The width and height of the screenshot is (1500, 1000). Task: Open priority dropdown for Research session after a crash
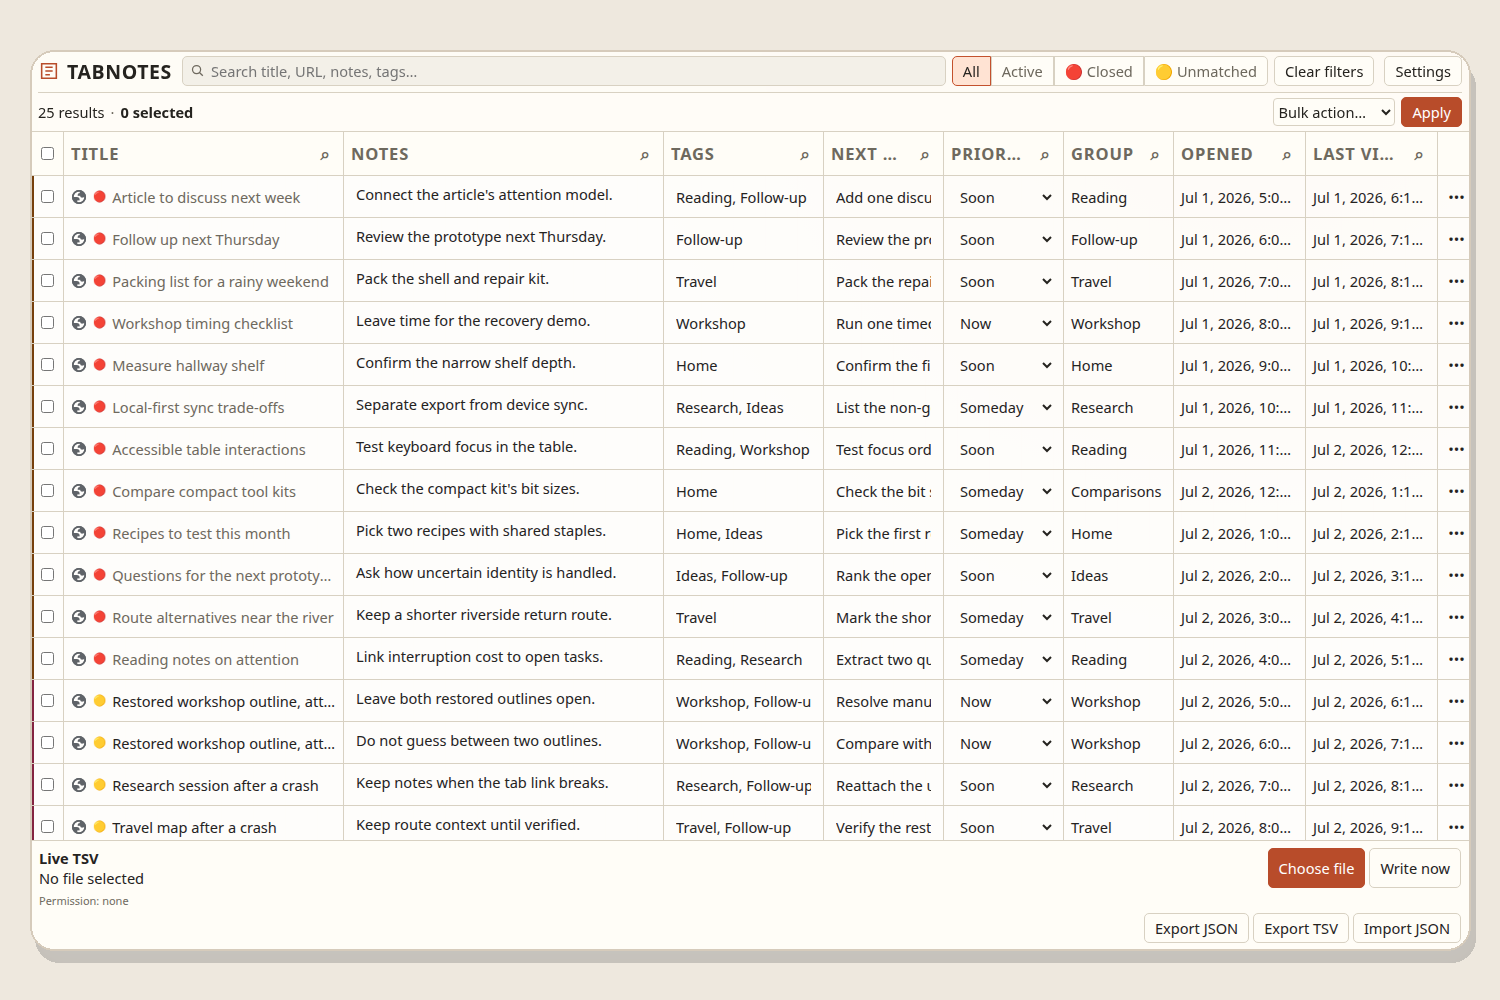coord(1004,786)
